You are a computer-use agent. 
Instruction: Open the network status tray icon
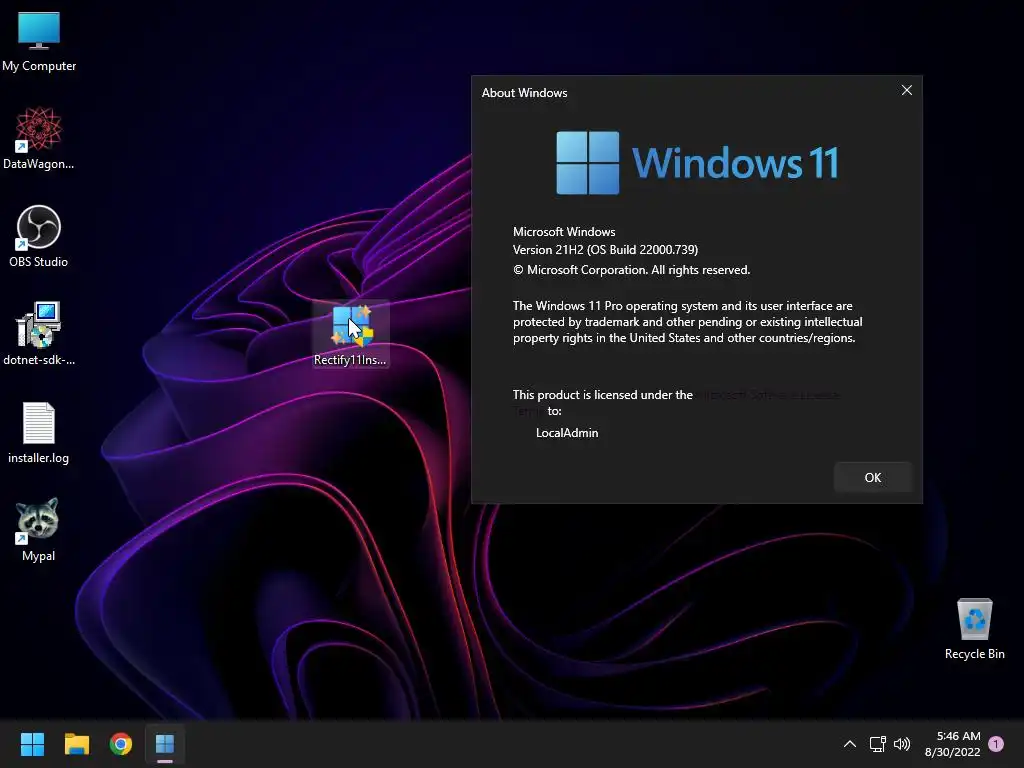click(x=877, y=744)
